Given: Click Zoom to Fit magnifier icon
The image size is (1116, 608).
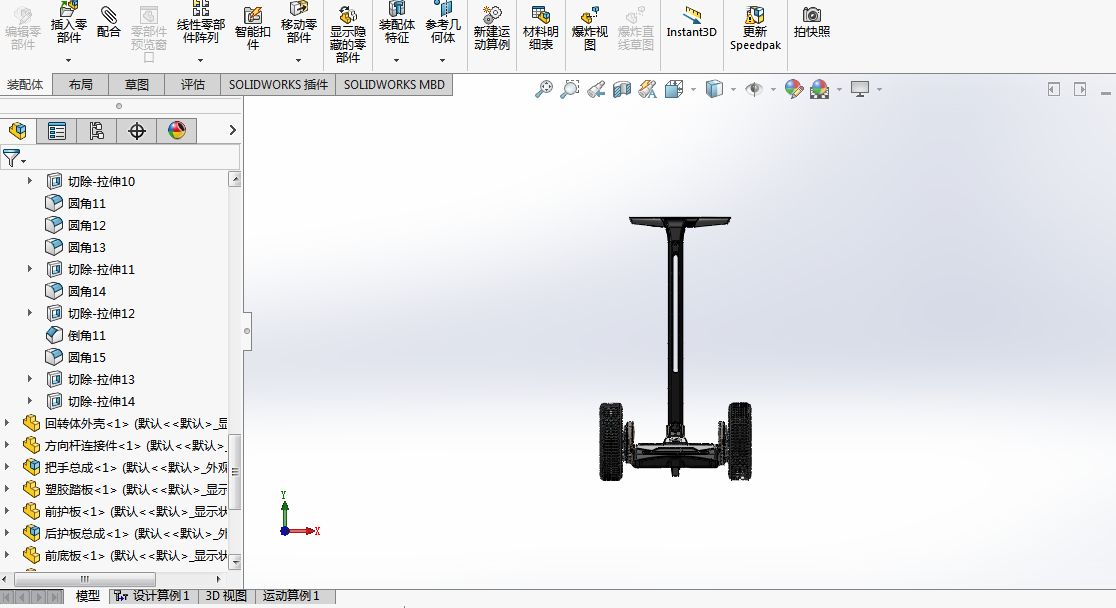Looking at the screenshot, I should click(x=544, y=89).
